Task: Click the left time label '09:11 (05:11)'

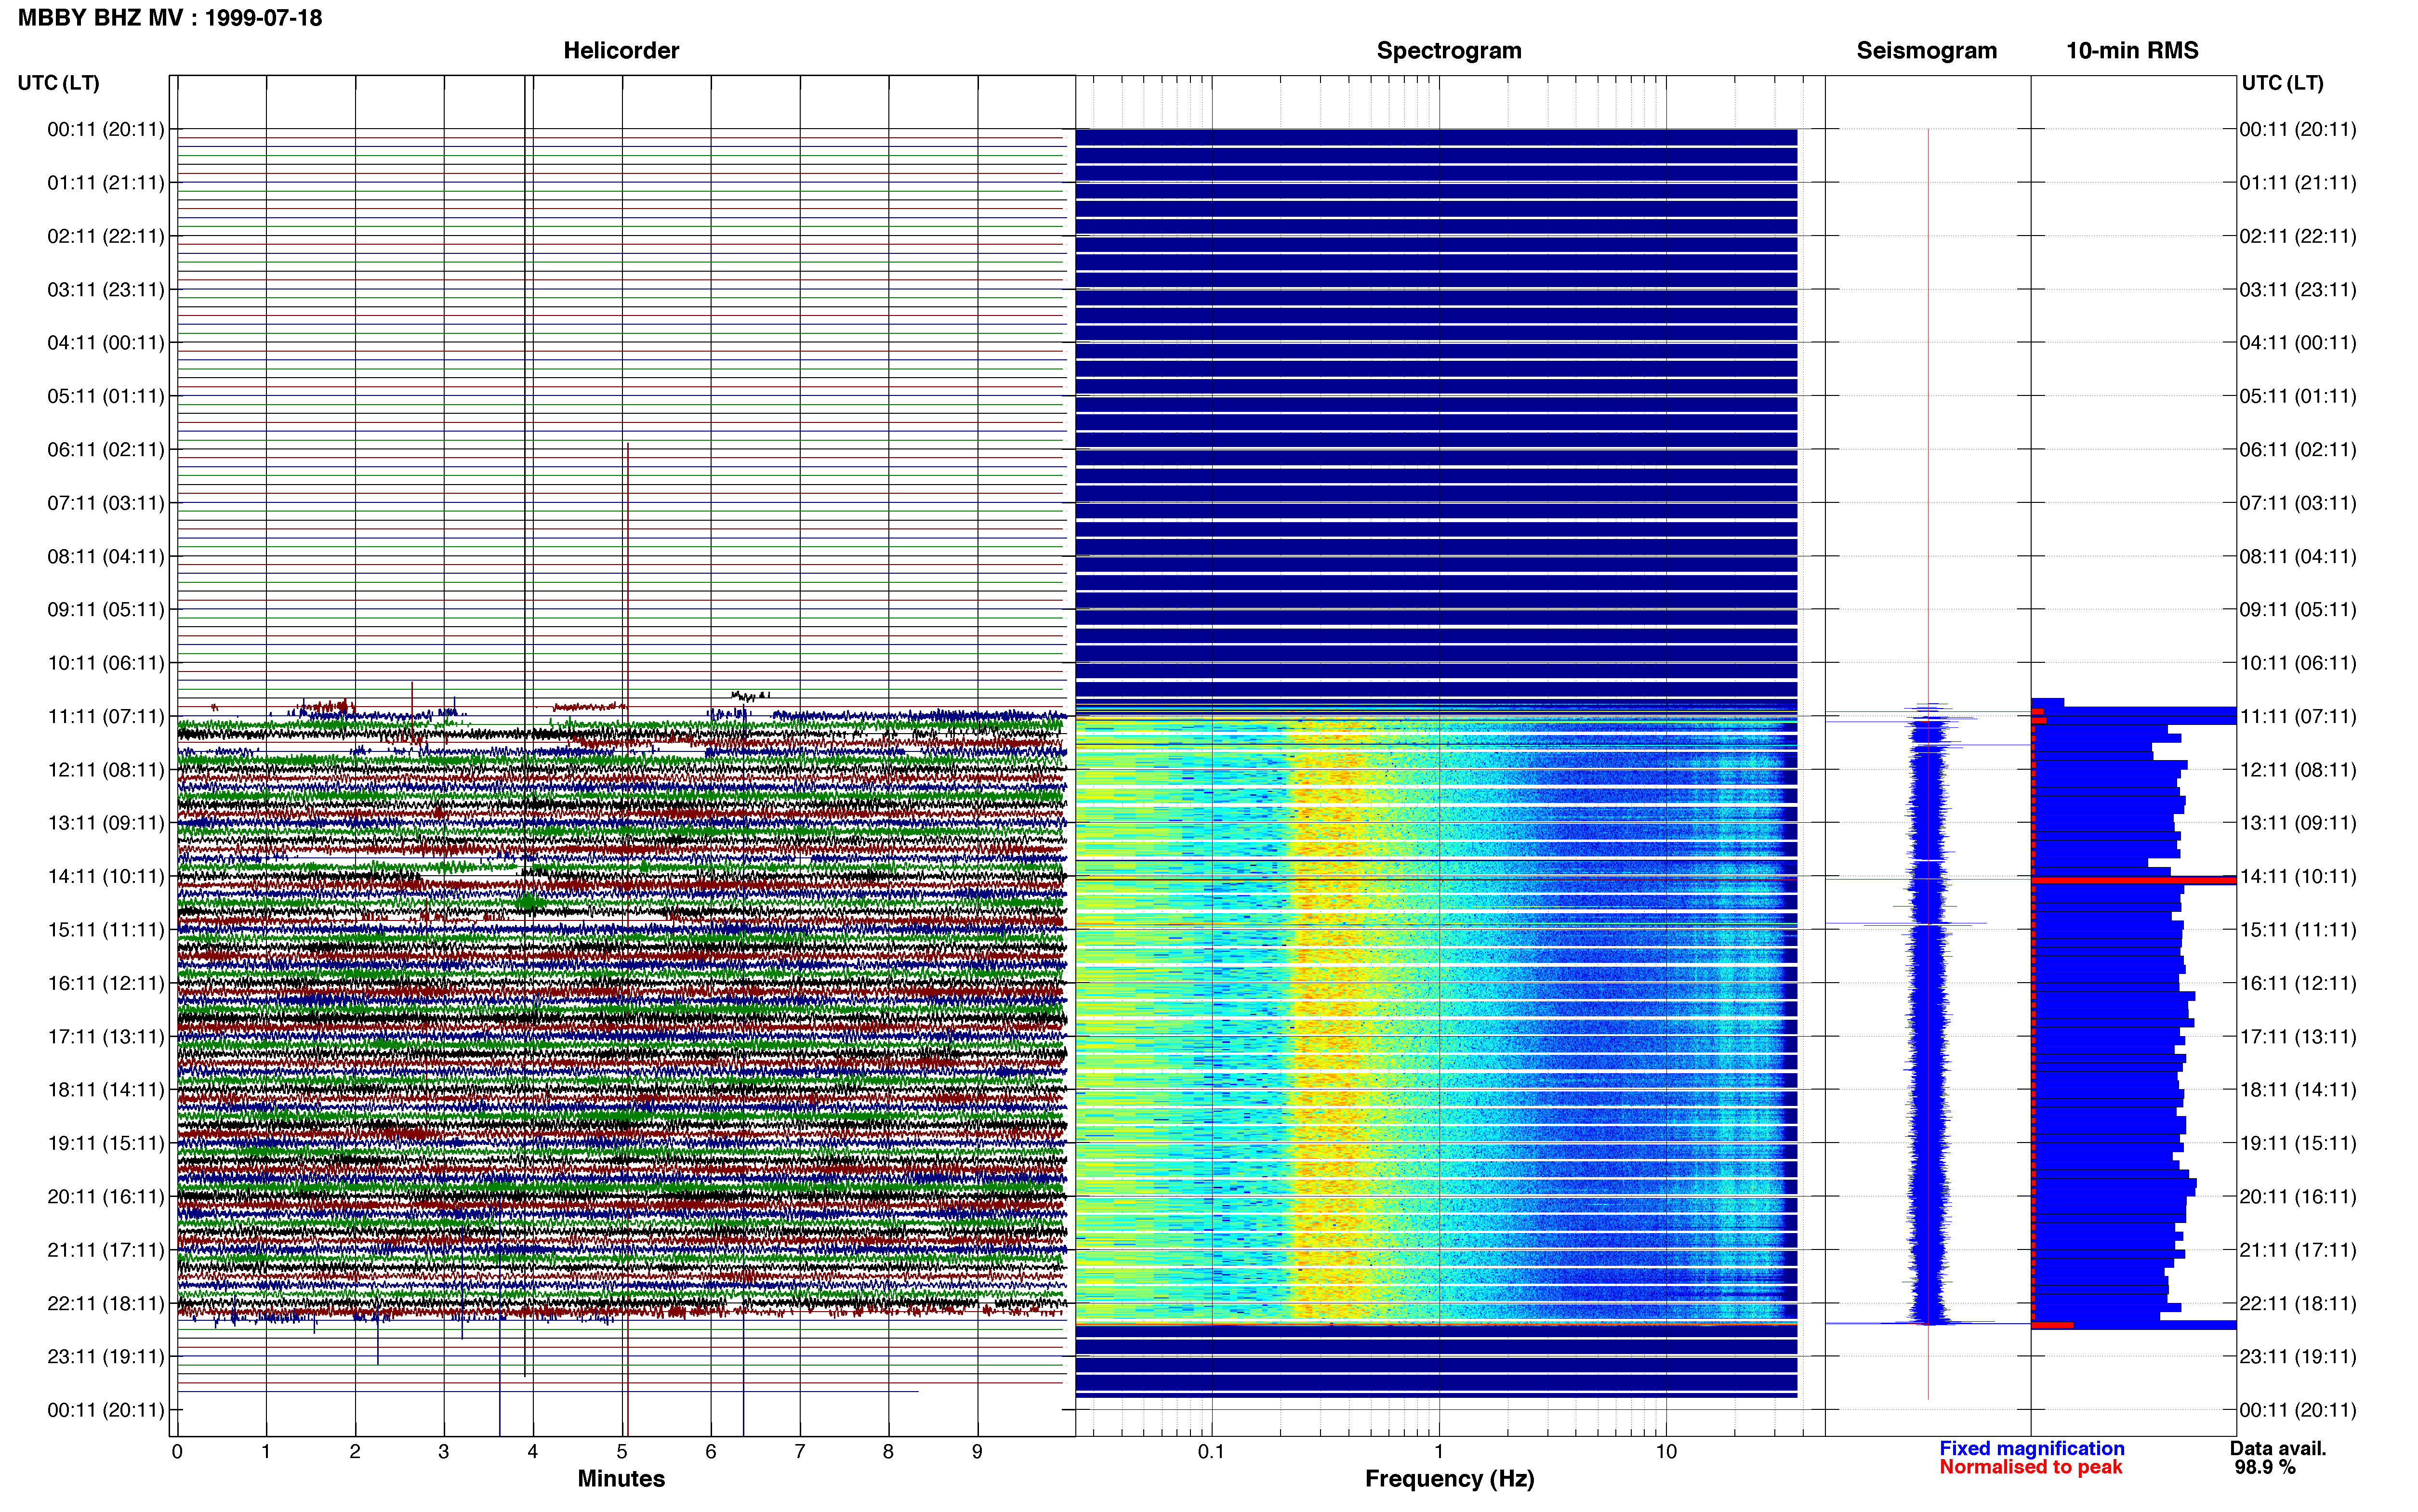Action: point(106,610)
